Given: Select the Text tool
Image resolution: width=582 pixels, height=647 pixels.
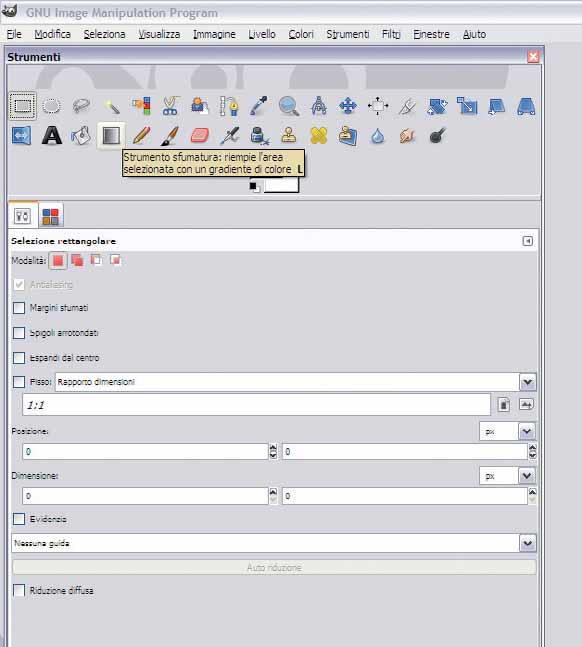Looking at the screenshot, I should pos(52,135).
